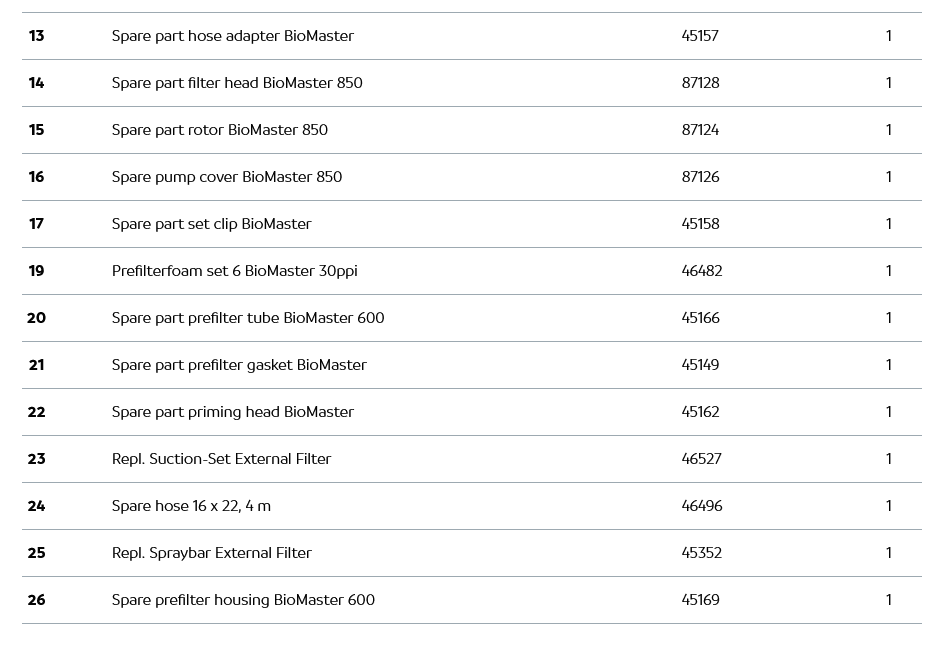Click Spare part rotor BioMaster 850
Screen dimensions: 942x645
pos(220,130)
